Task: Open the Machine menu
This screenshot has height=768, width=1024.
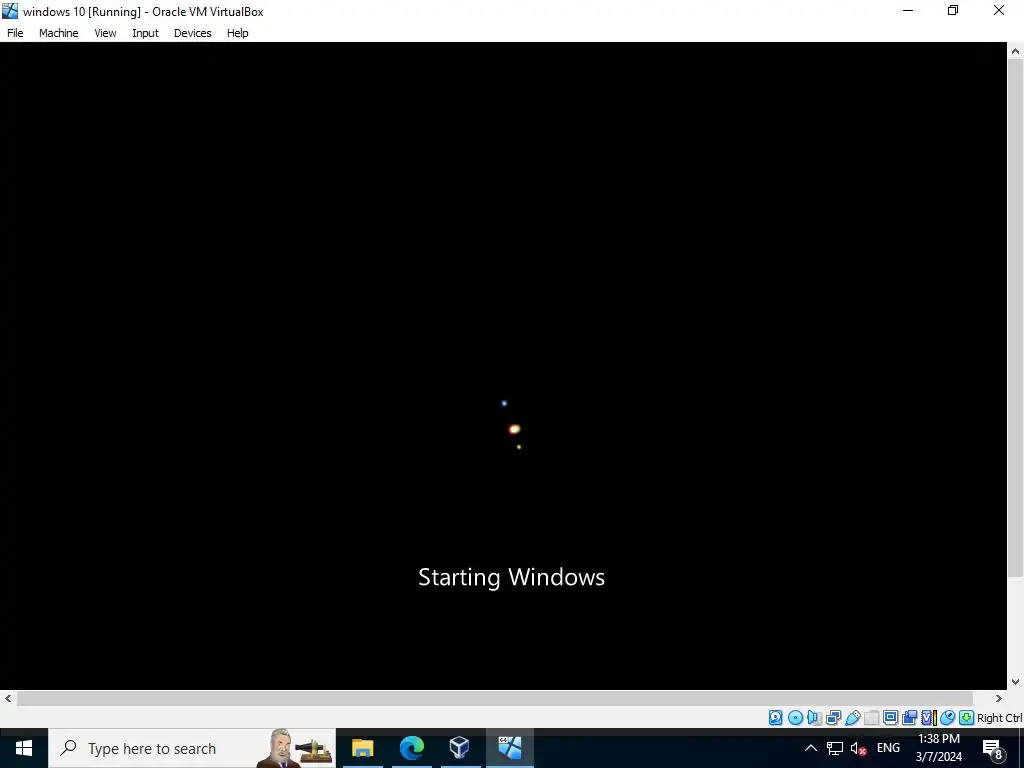Action: click(x=59, y=33)
